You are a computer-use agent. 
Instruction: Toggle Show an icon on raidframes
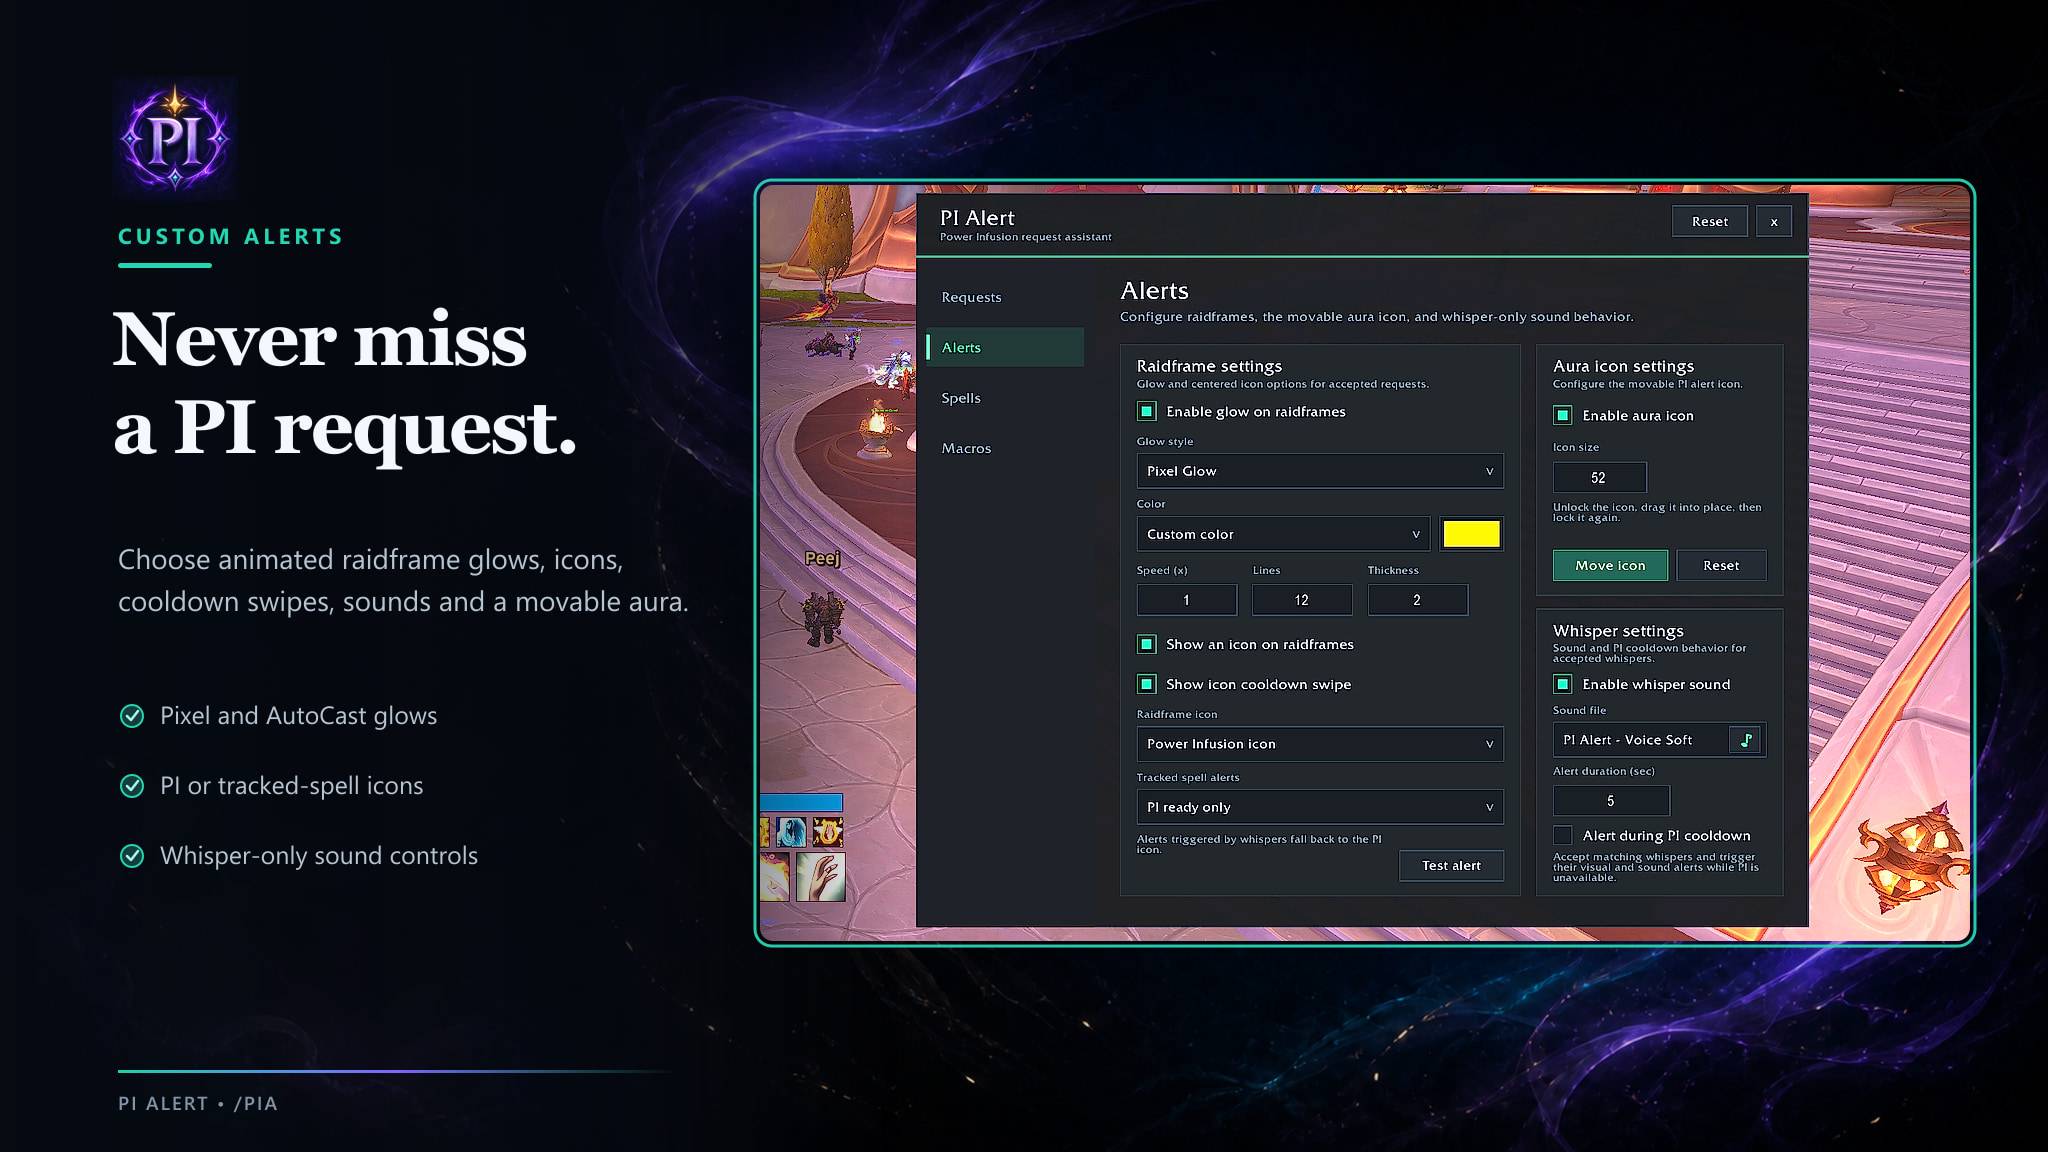pyautogui.click(x=1147, y=644)
